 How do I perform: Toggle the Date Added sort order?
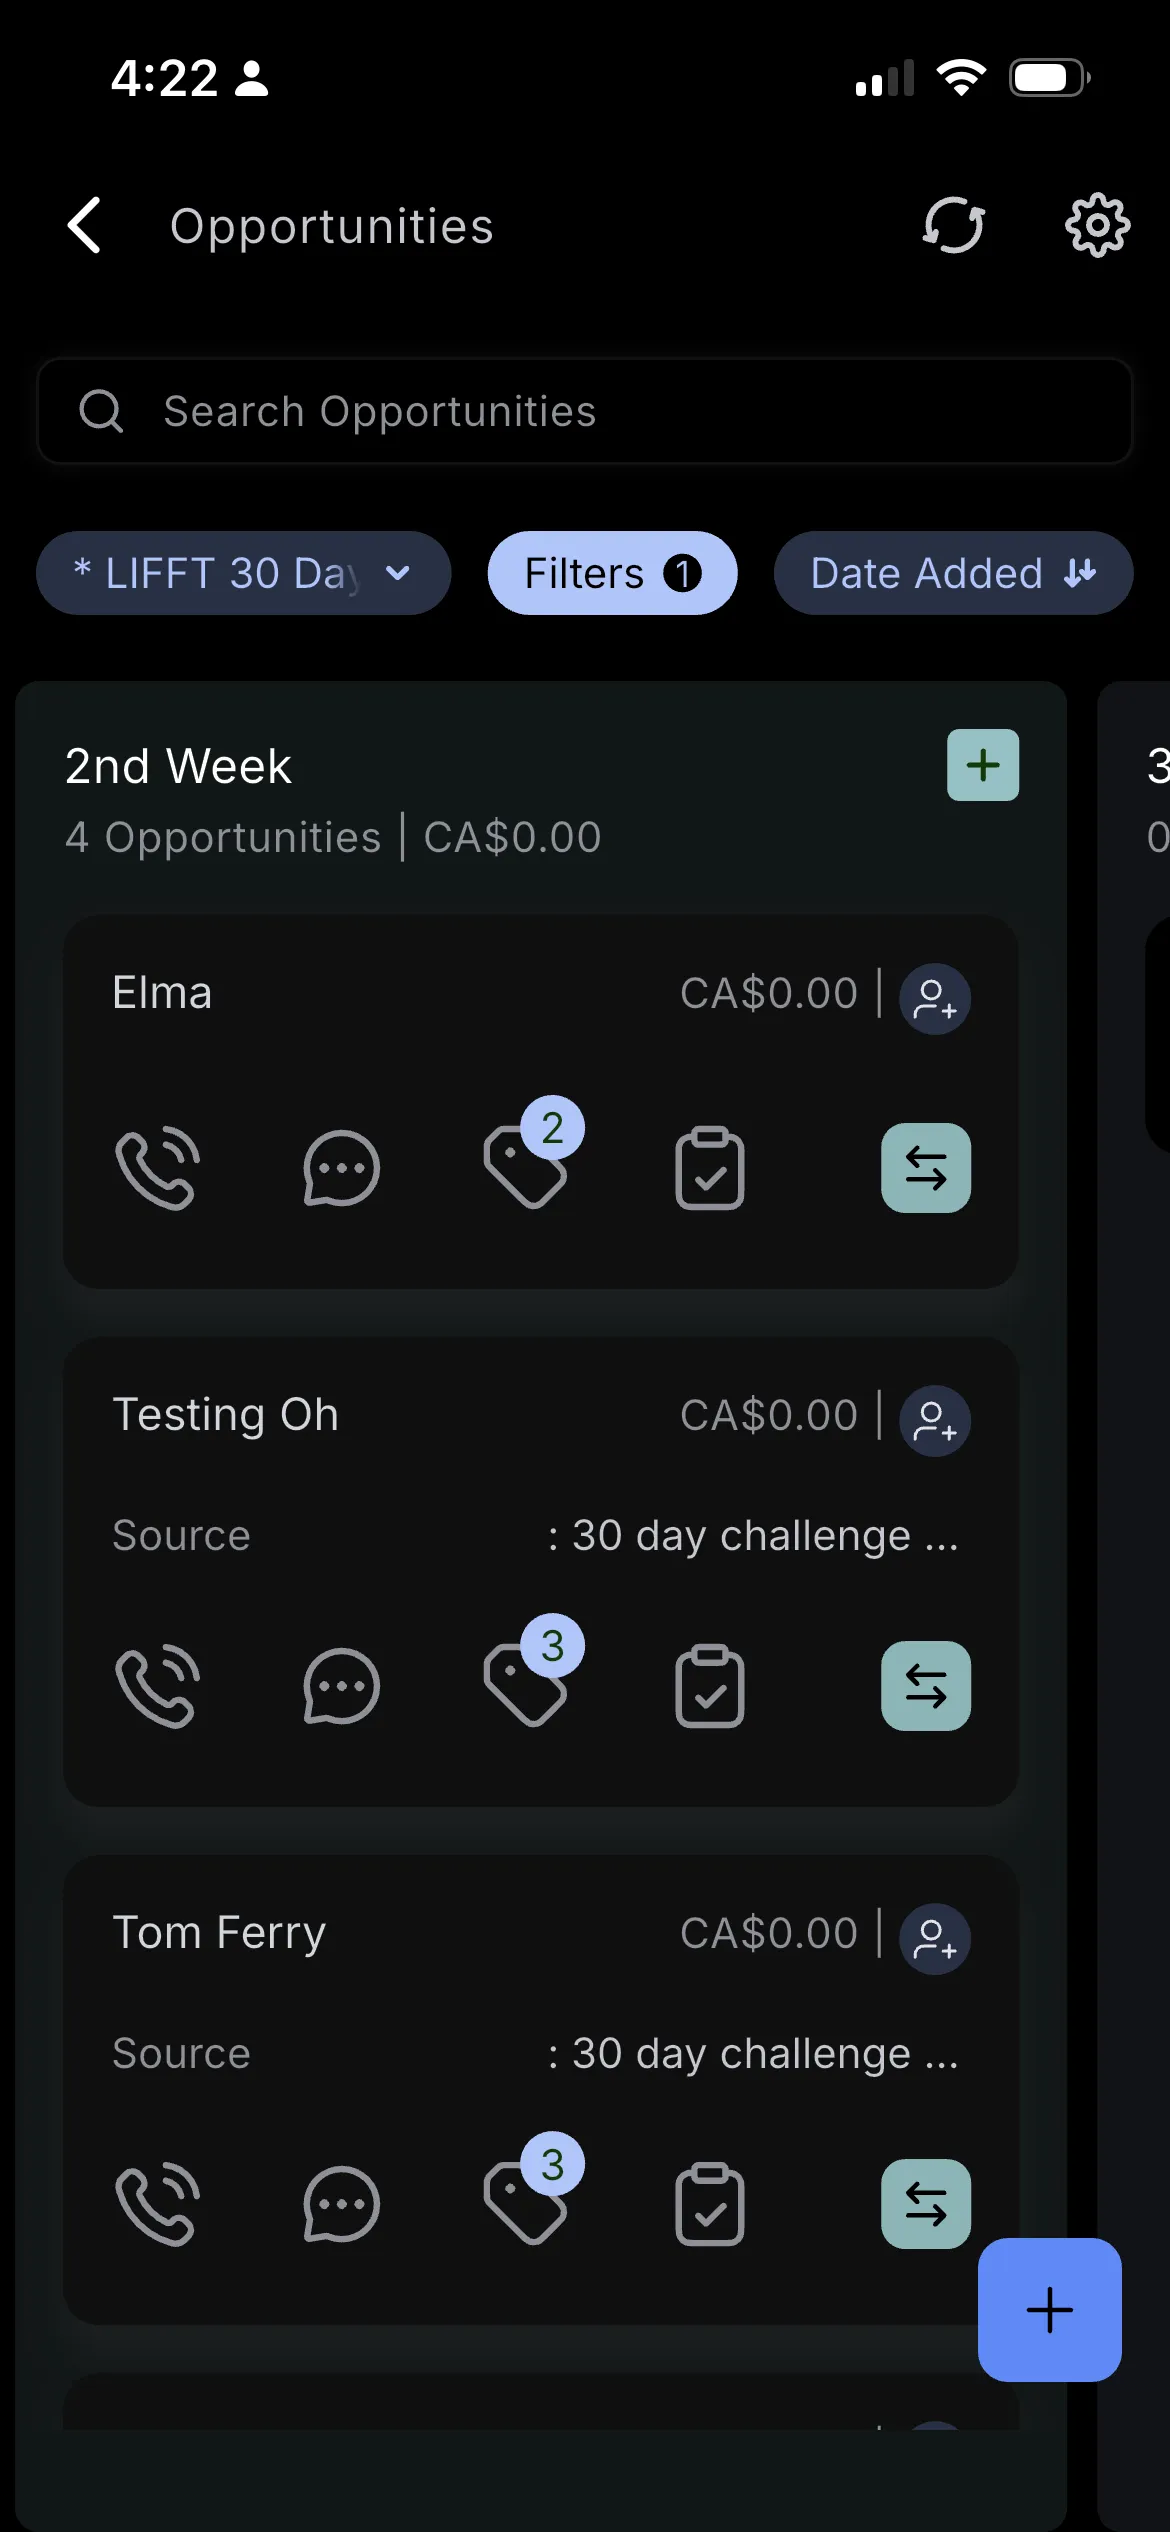coord(952,573)
